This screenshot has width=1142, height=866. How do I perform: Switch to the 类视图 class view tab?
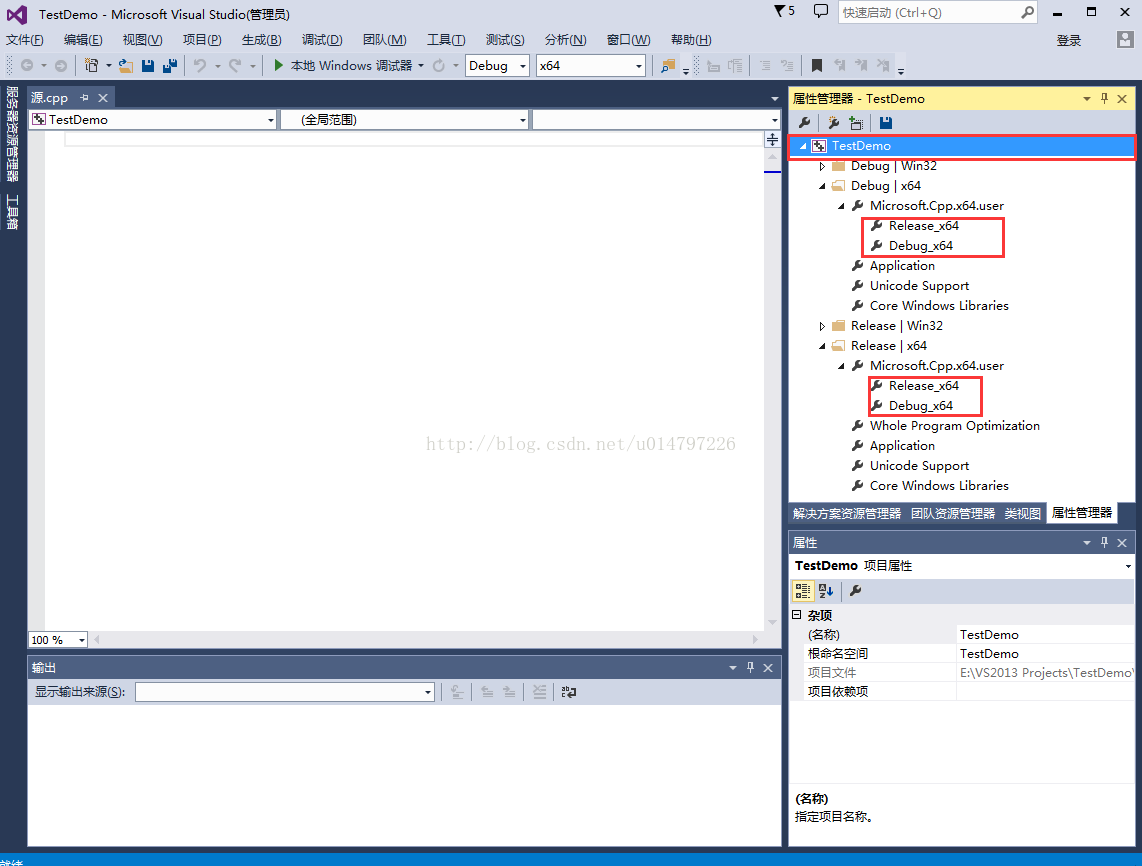click(x=1023, y=513)
